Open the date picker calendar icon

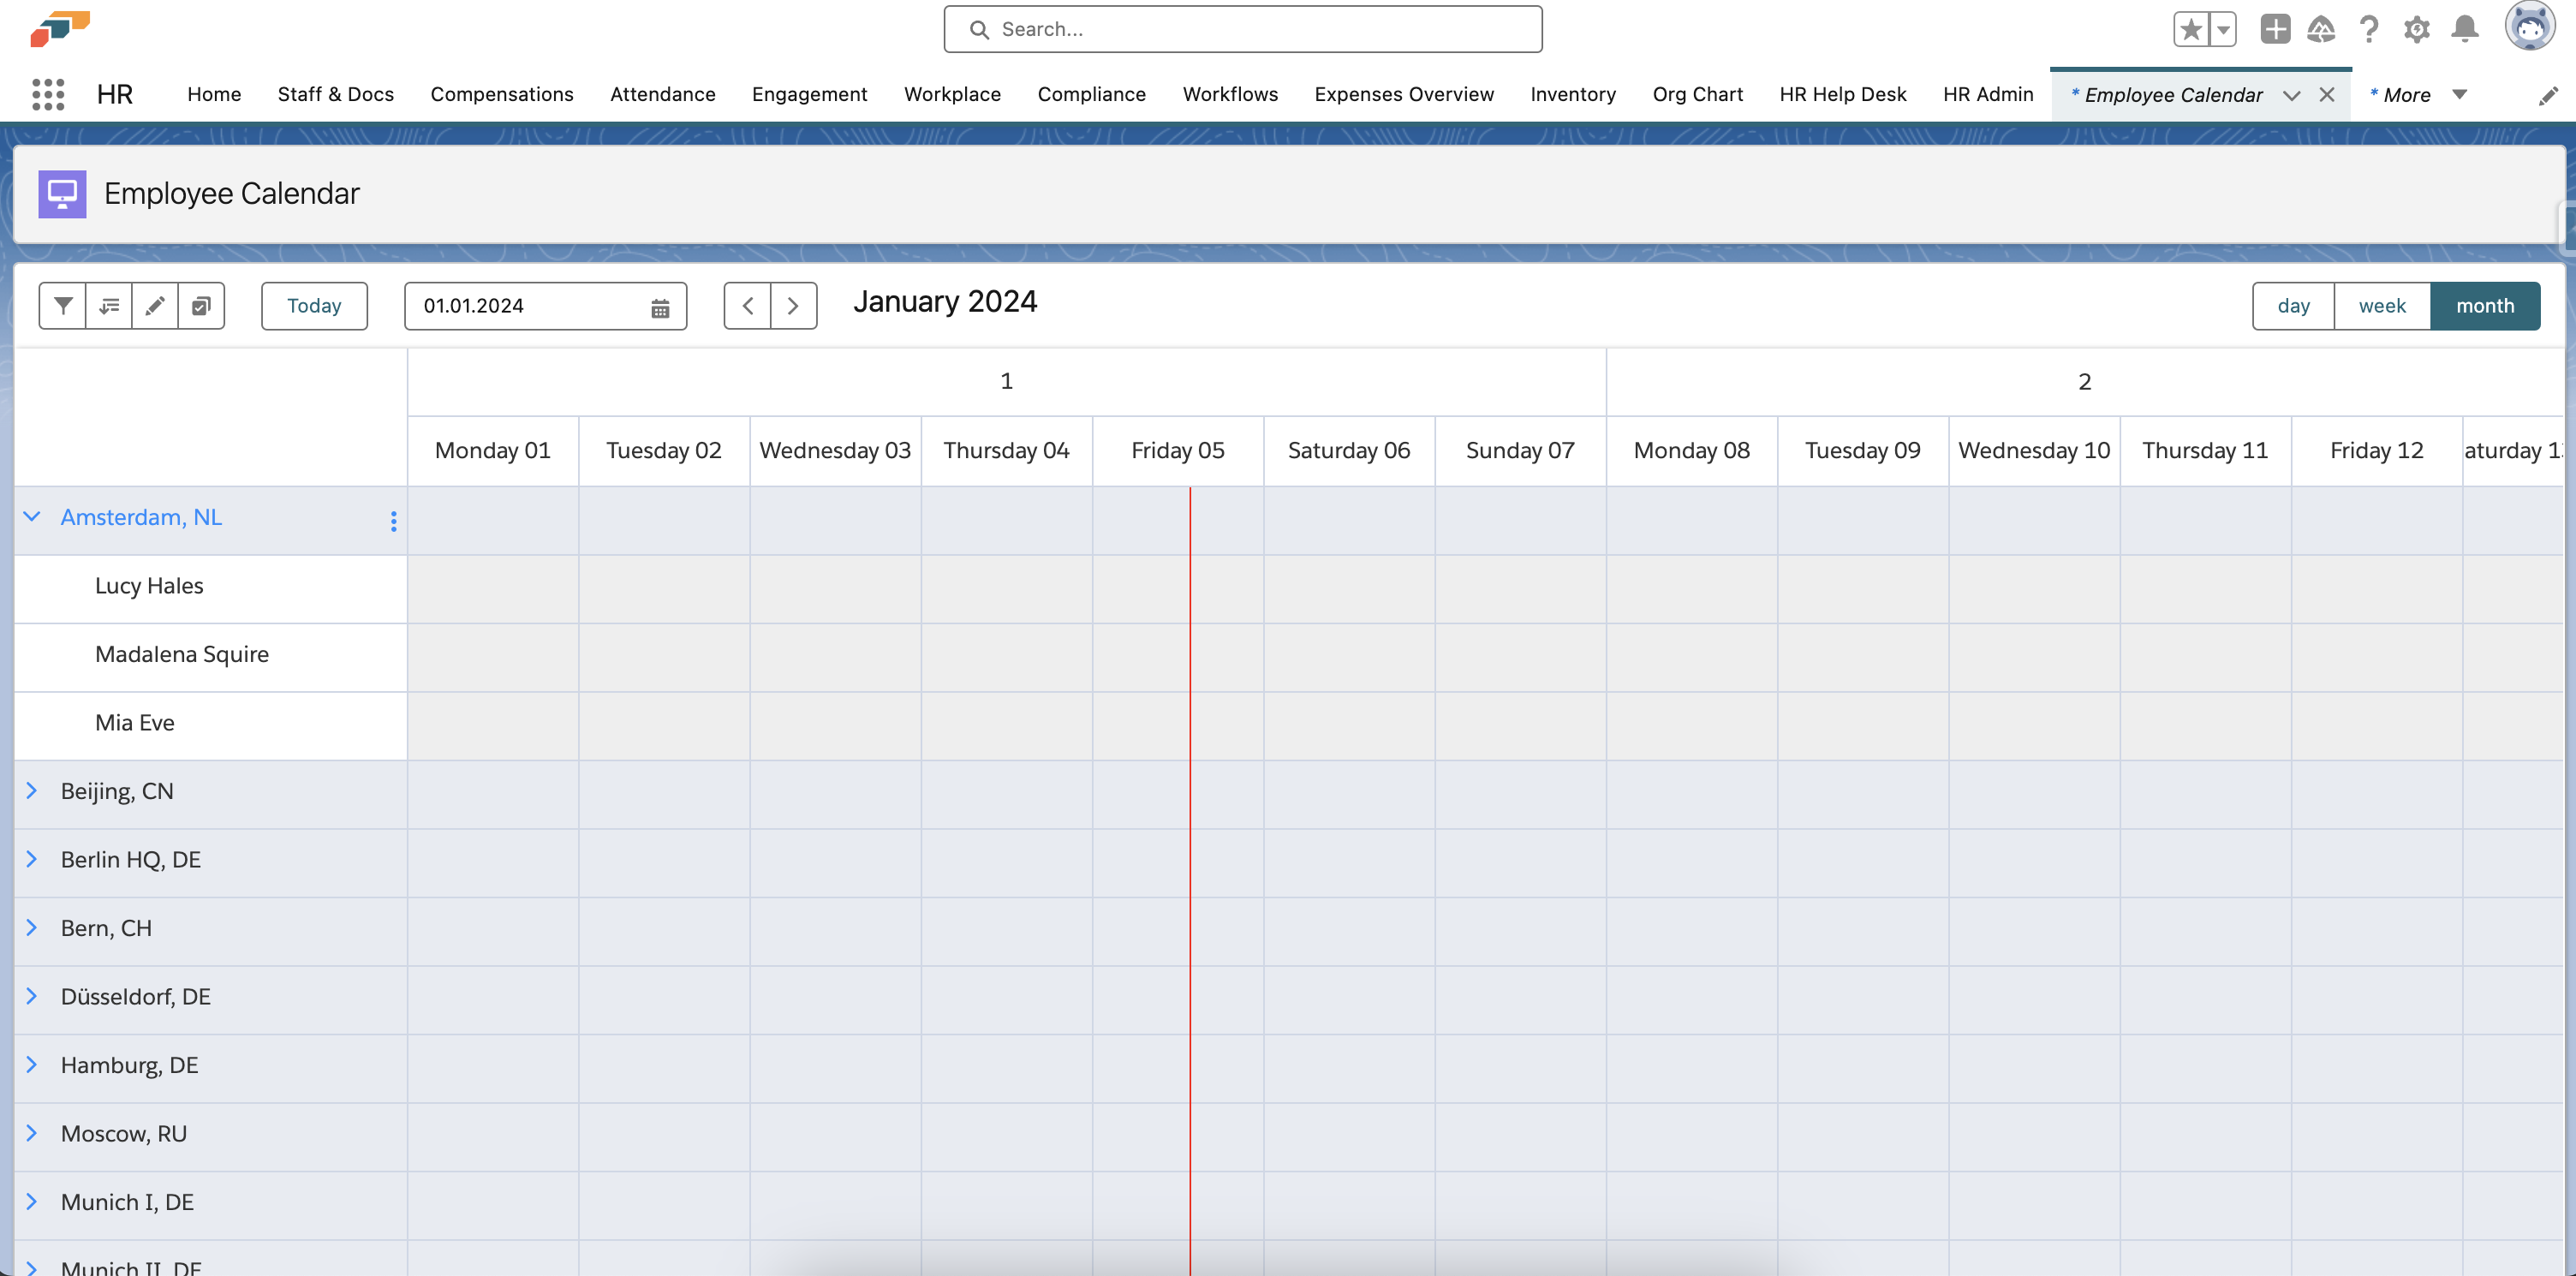pyautogui.click(x=660, y=307)
